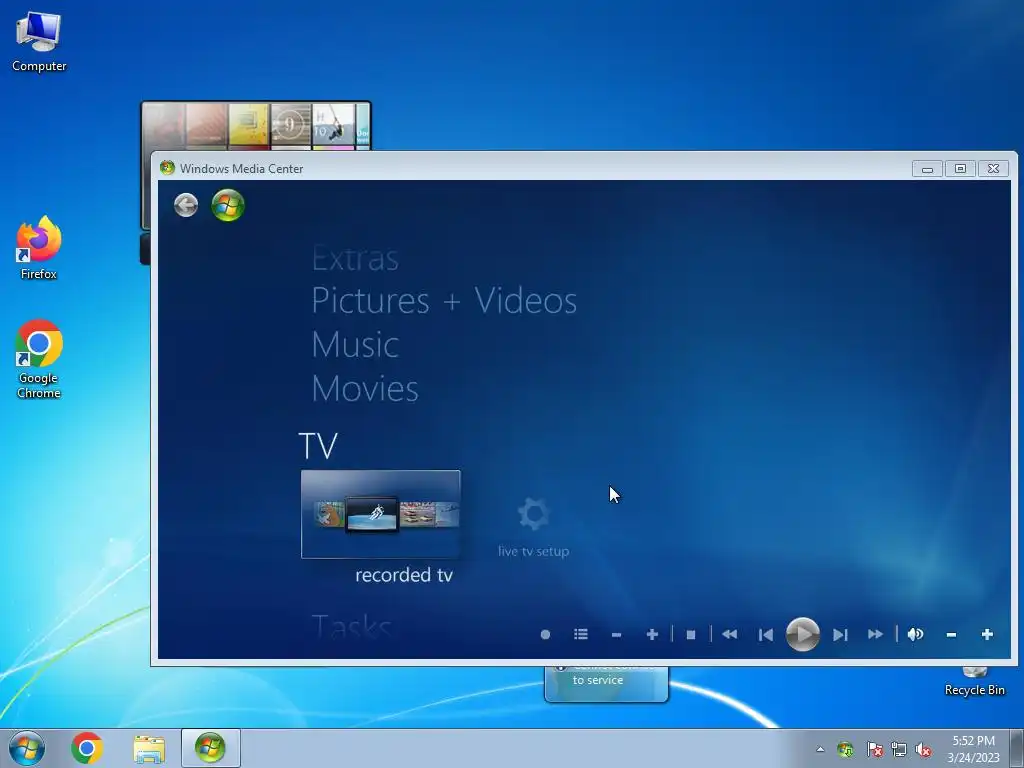The width and height of the screenshot is (1024, 768).
Task: Open the Google Chrome desktop shortcut
Action: pos(39,359)
